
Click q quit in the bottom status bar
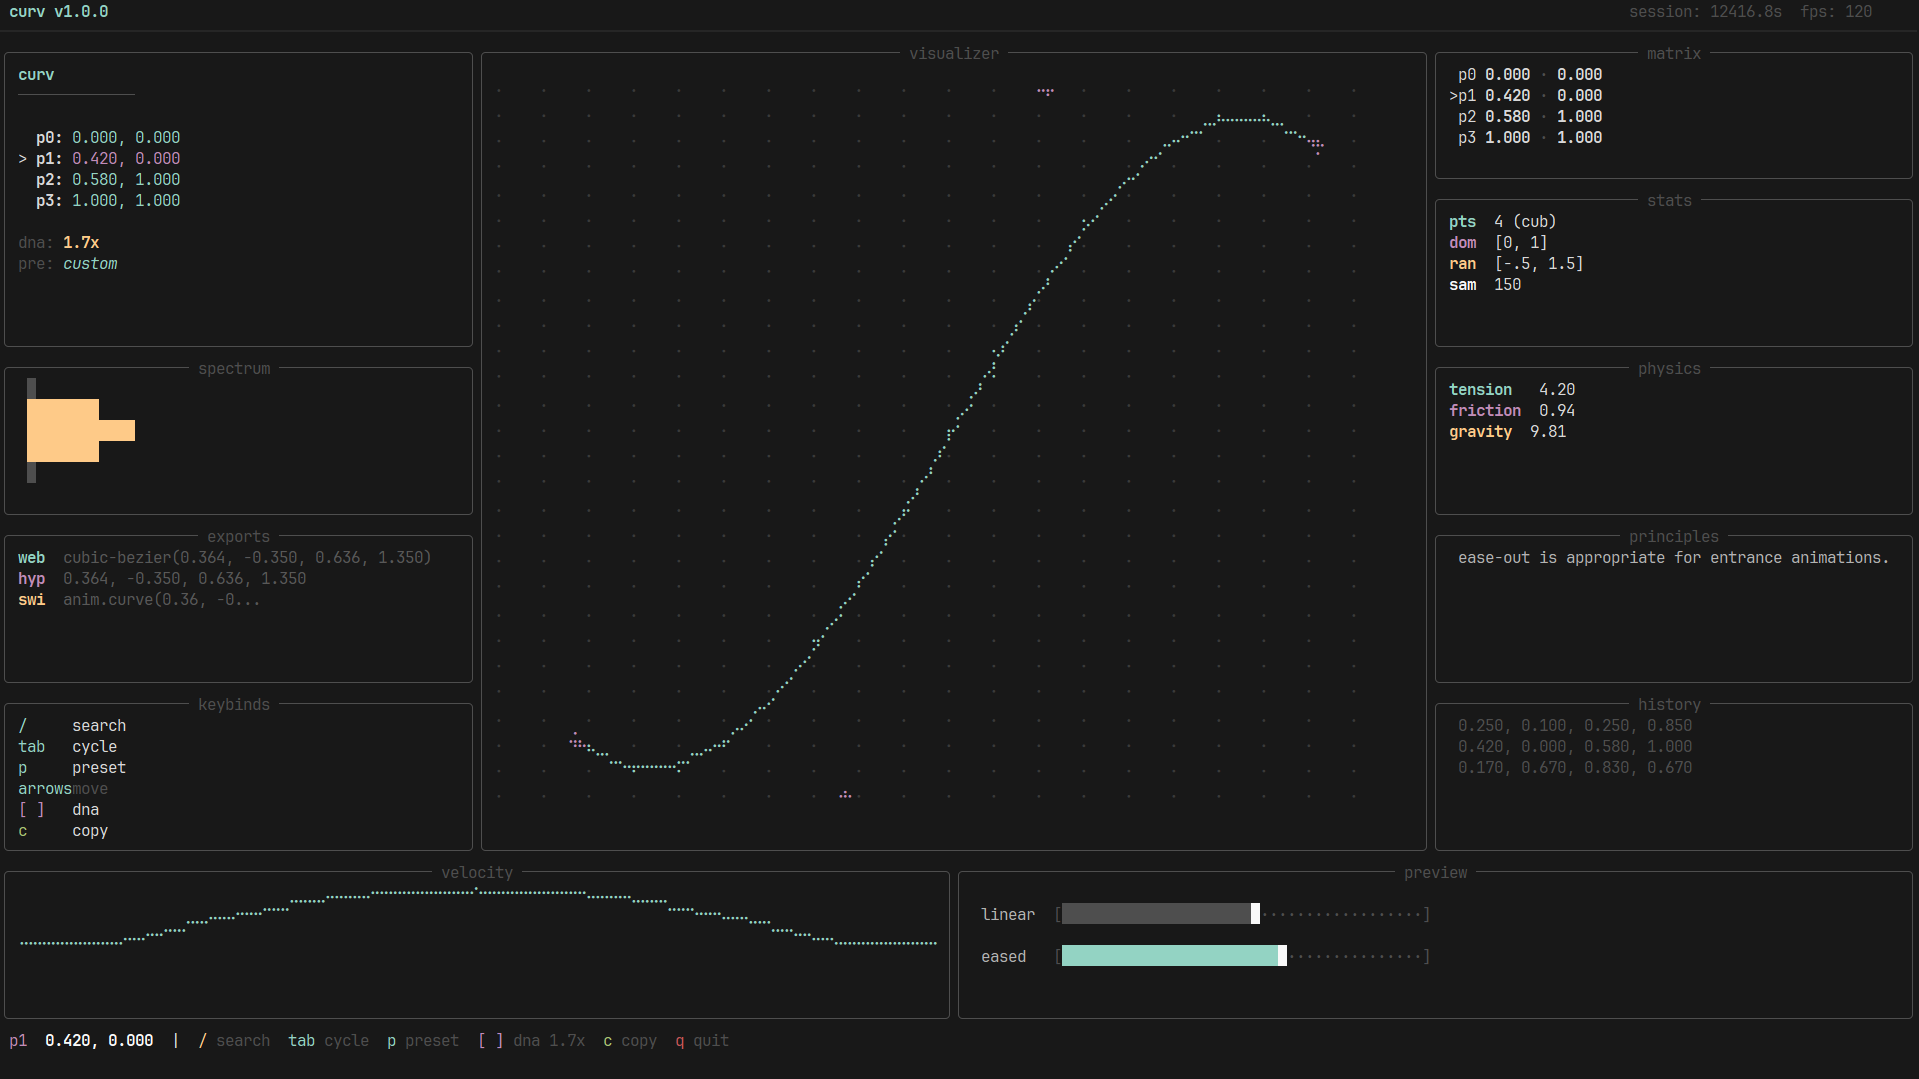(x=702, y=1041)
